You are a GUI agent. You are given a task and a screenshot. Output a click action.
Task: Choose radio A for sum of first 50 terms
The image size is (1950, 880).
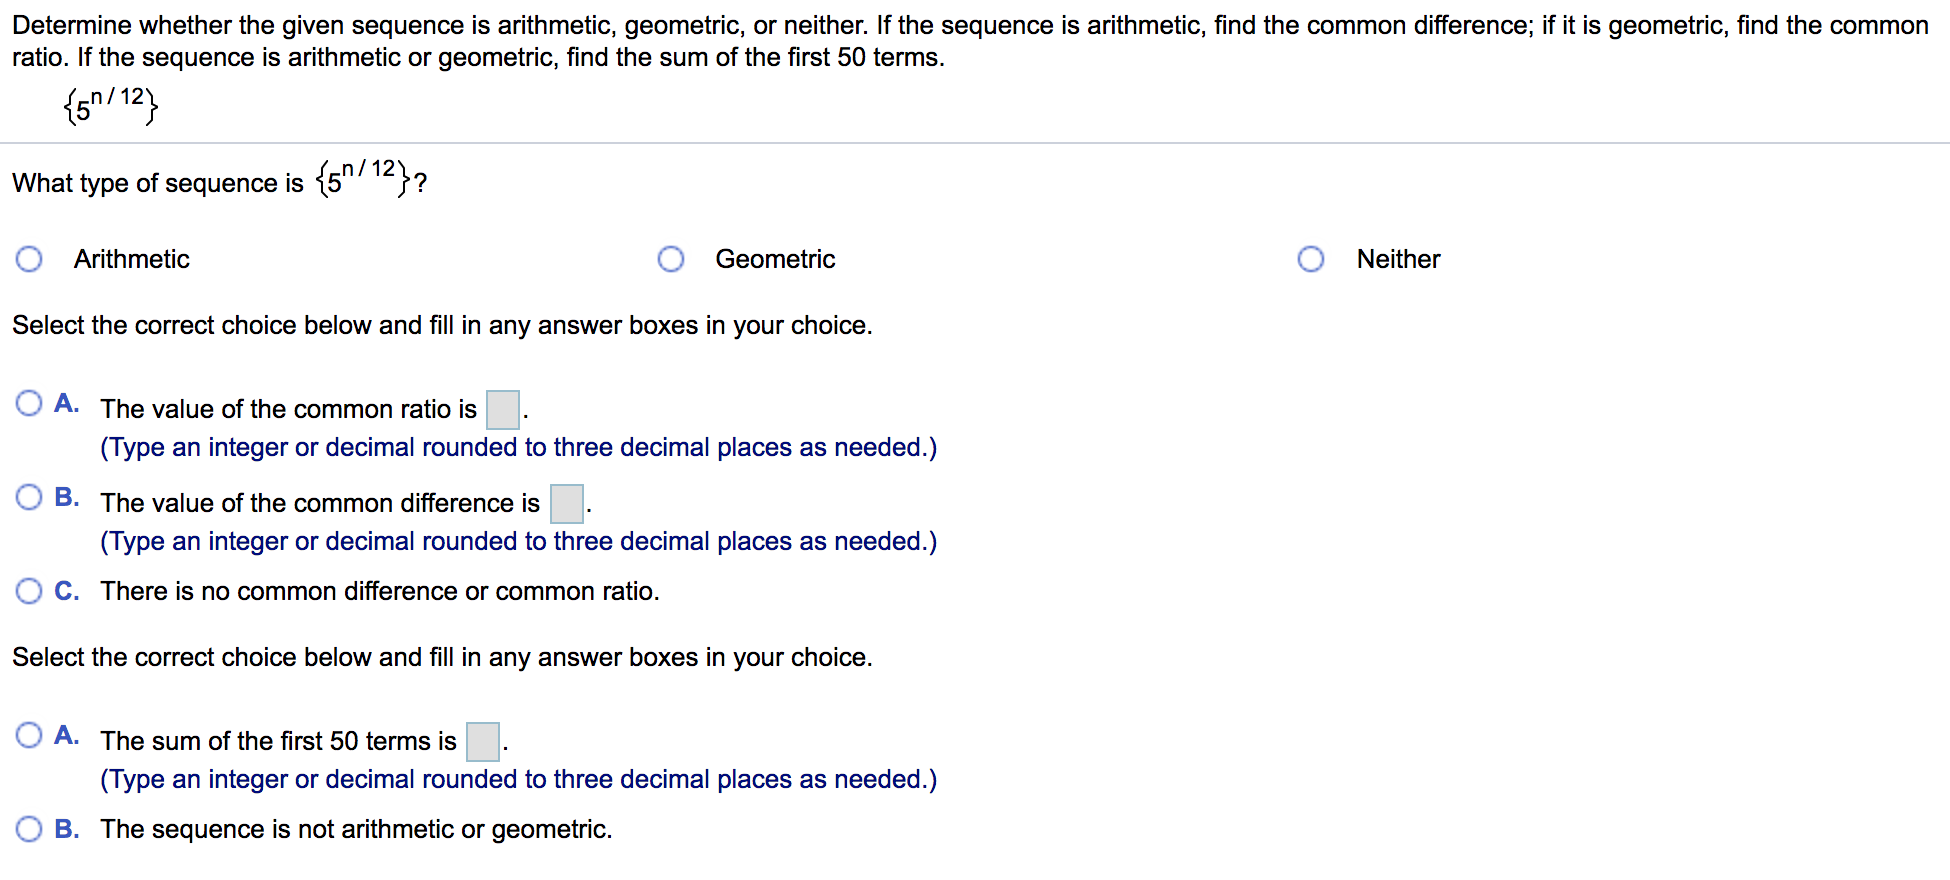(x=29, y=735)
